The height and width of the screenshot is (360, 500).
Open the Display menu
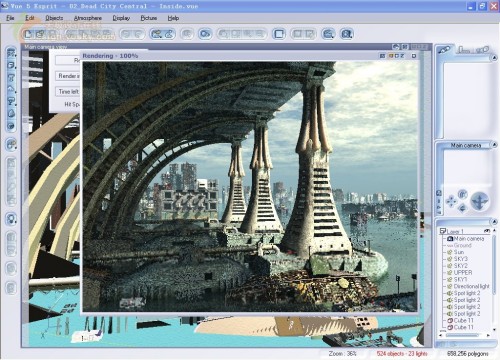tap(121, 18)
